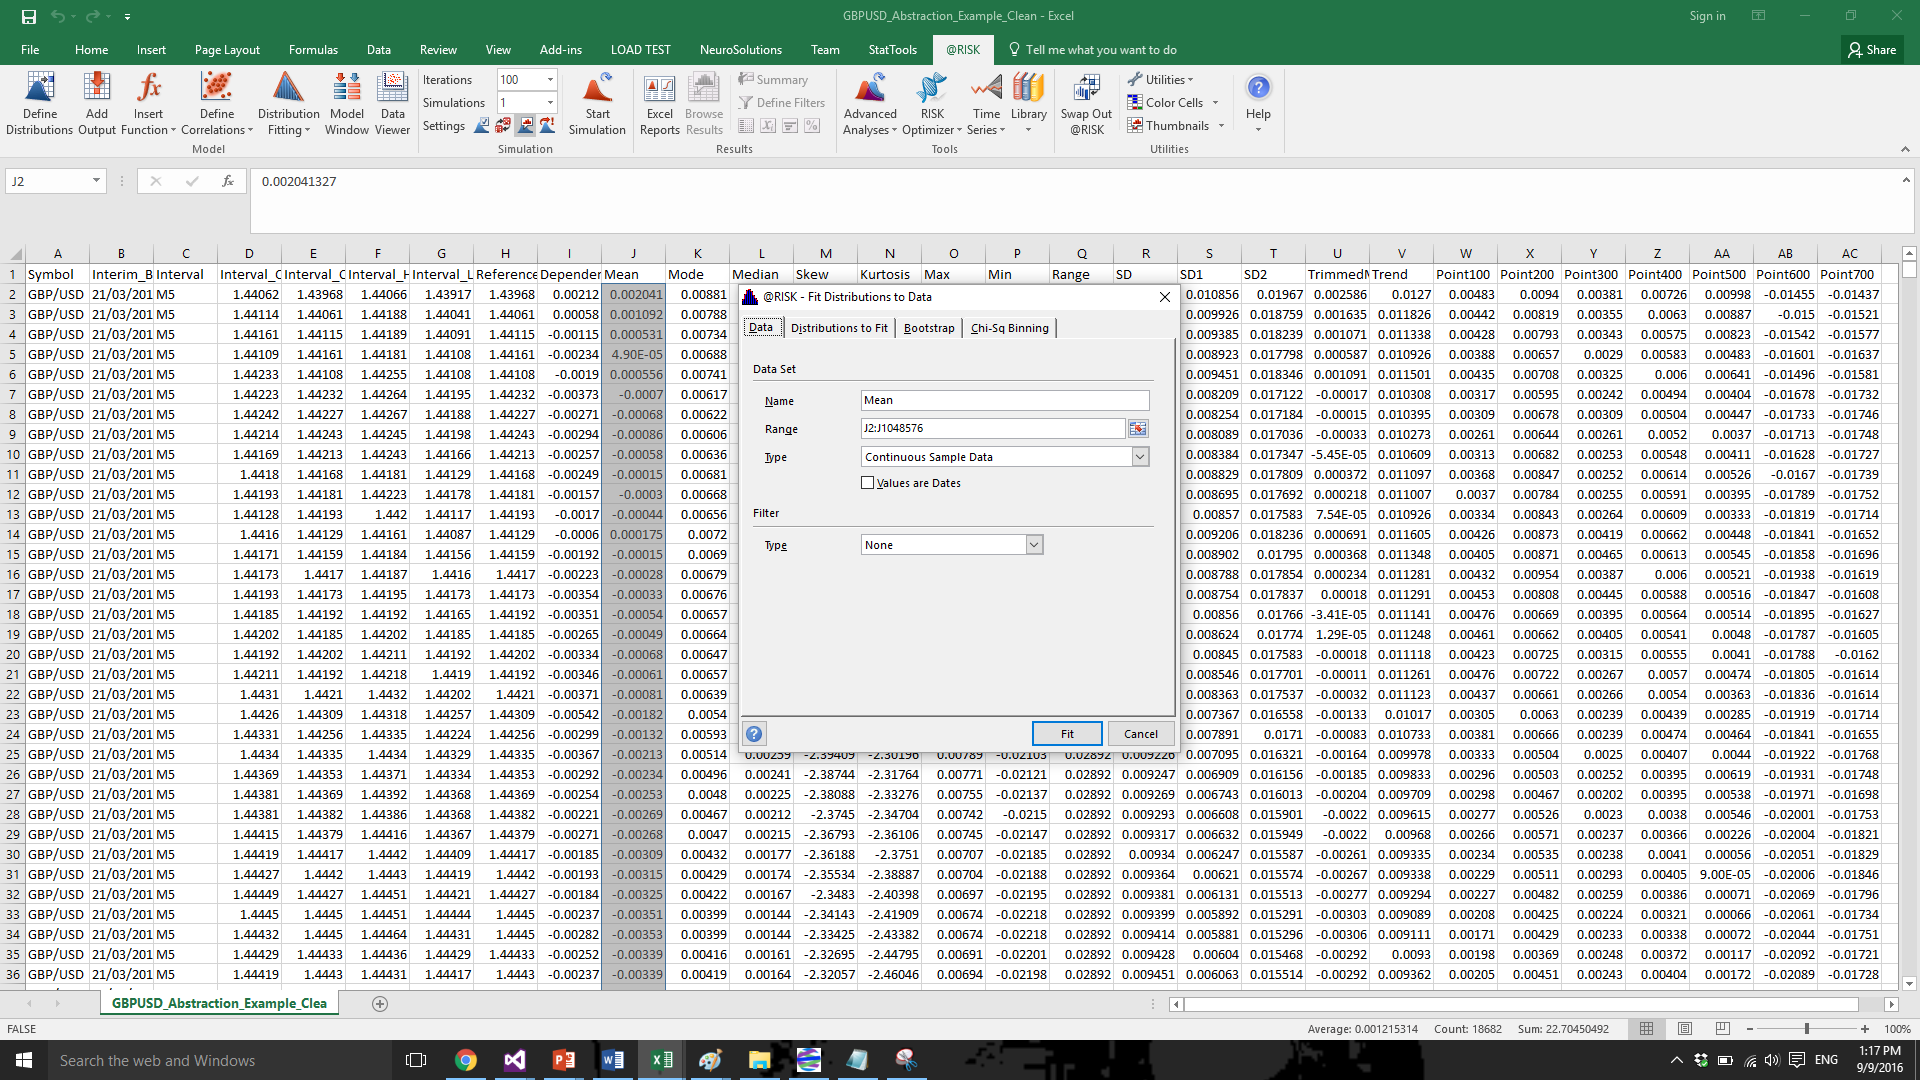Screen dimensions: 1920x1080
Task: Open Define Distributions in the @RISK ribbon
Action: (x=40, y=103)
